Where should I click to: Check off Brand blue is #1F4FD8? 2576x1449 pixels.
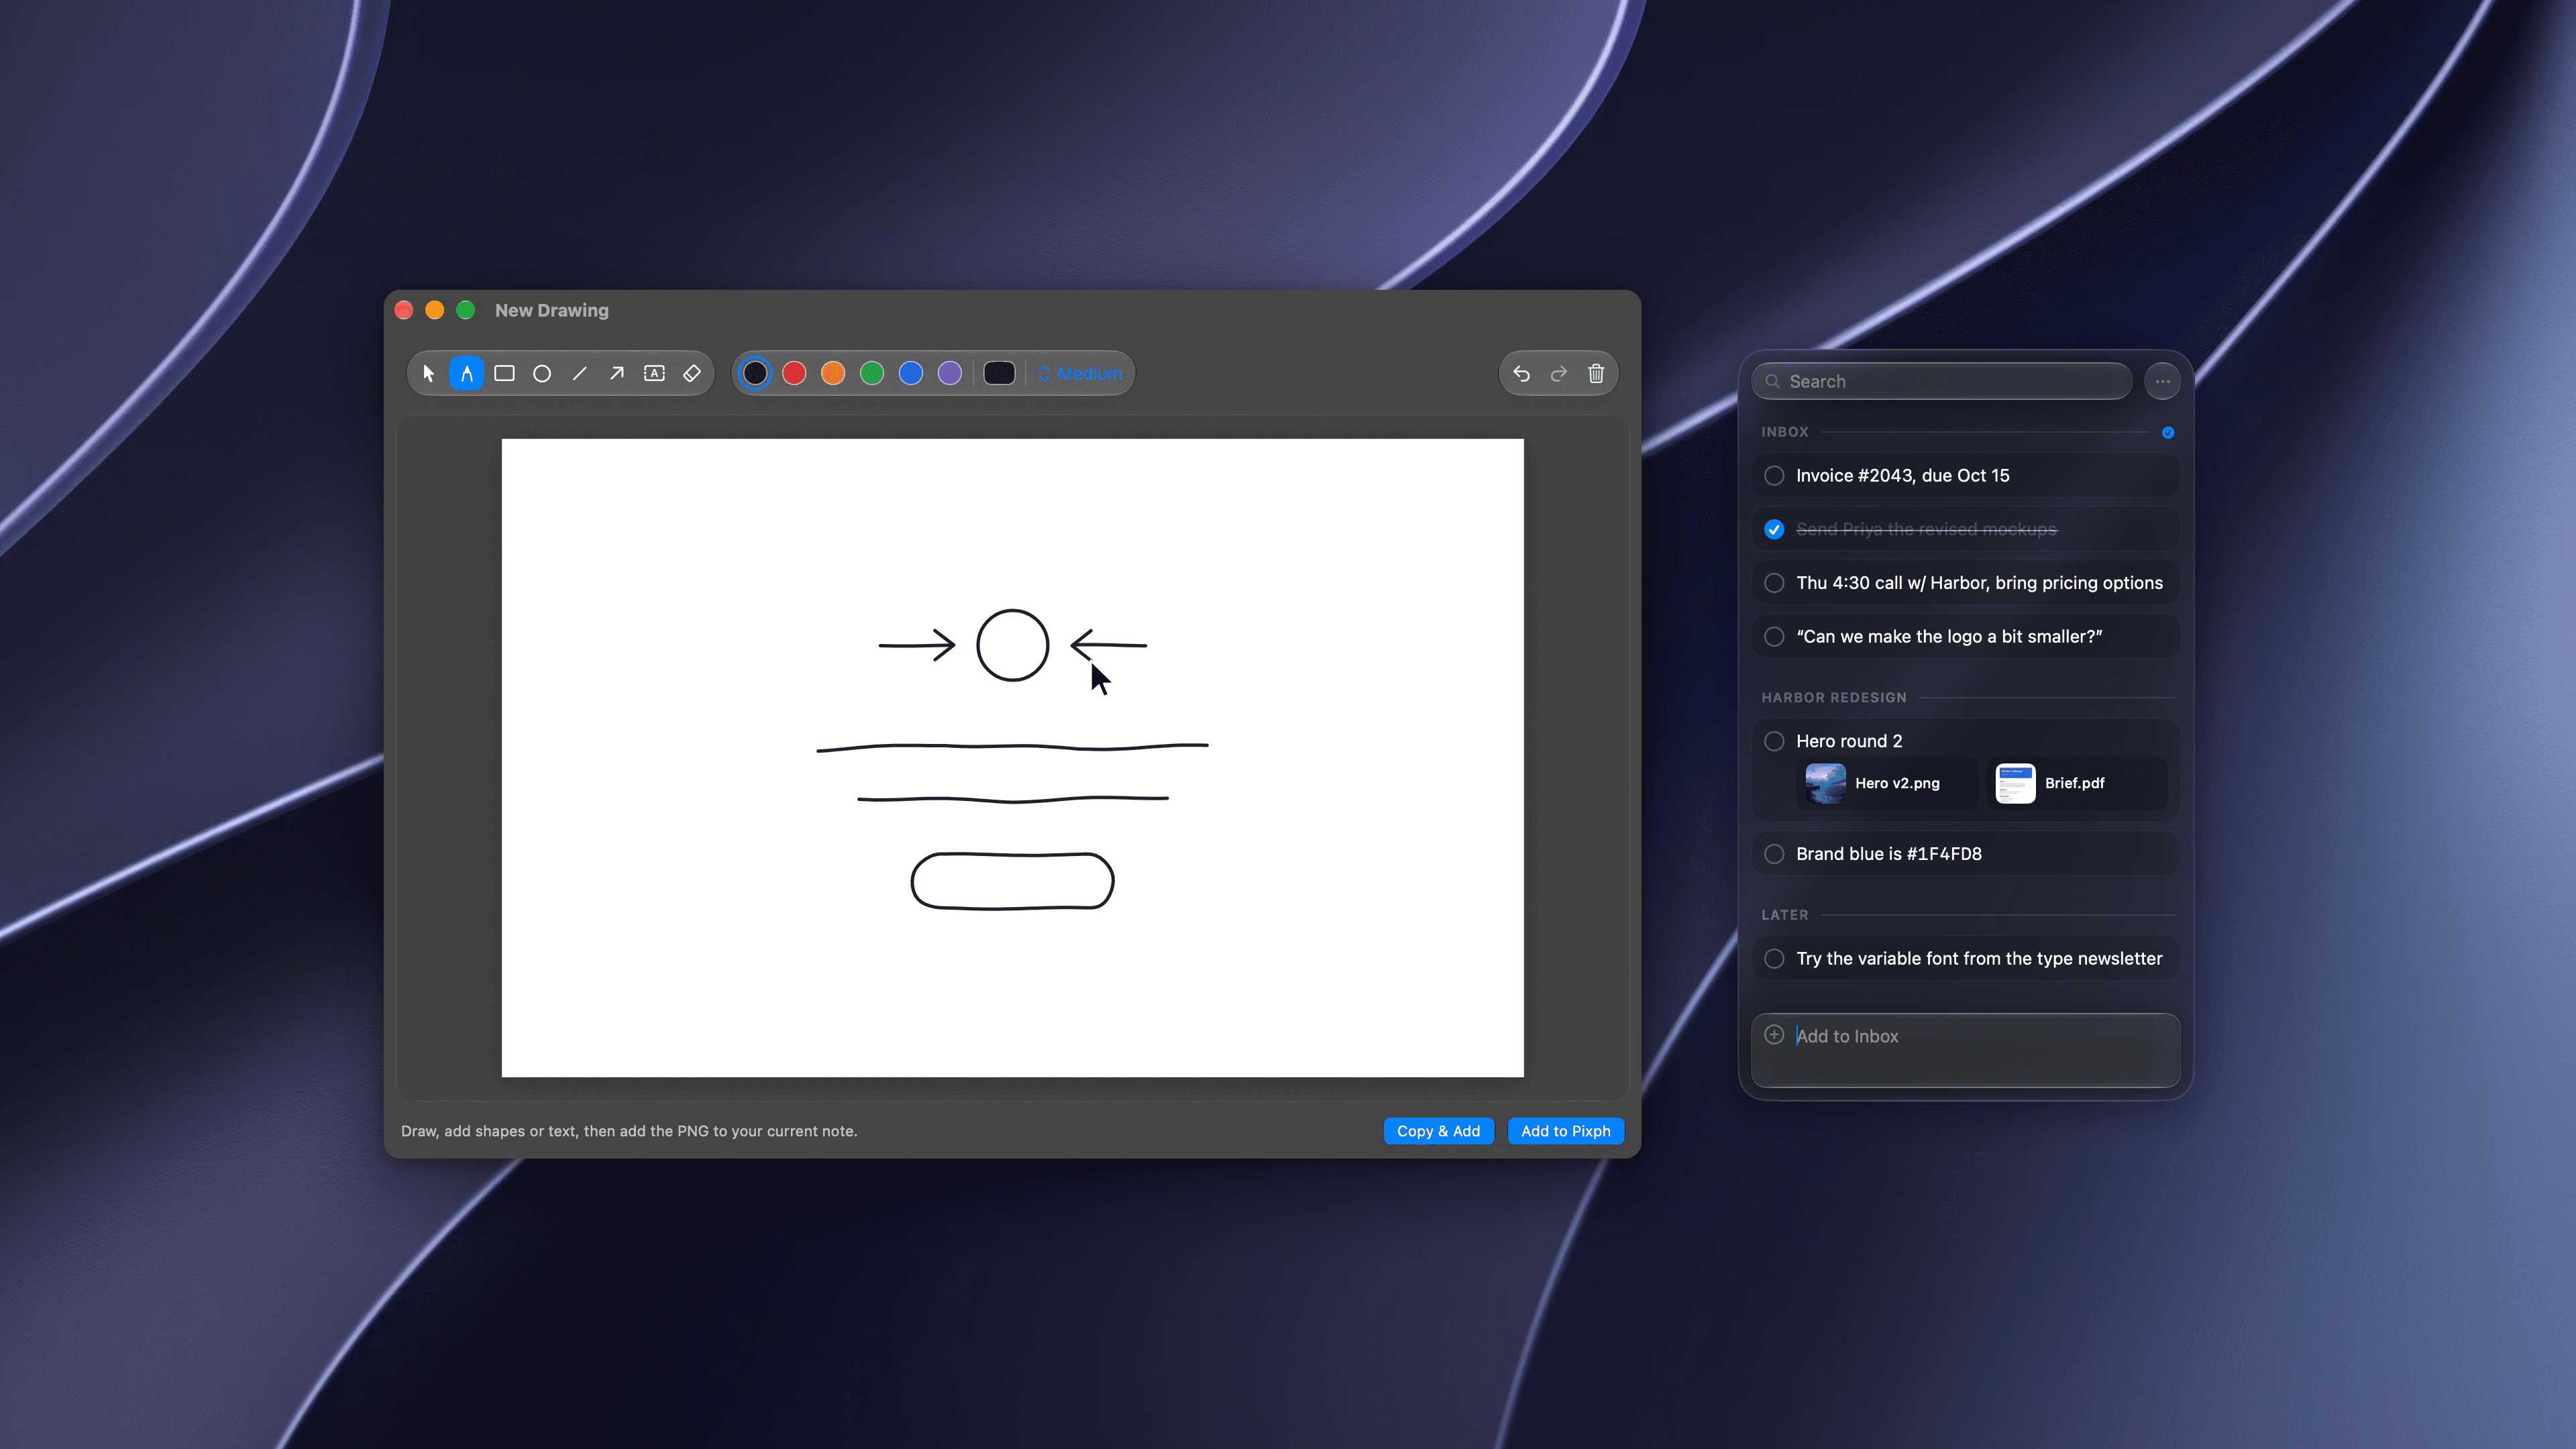coord(1774,854)
